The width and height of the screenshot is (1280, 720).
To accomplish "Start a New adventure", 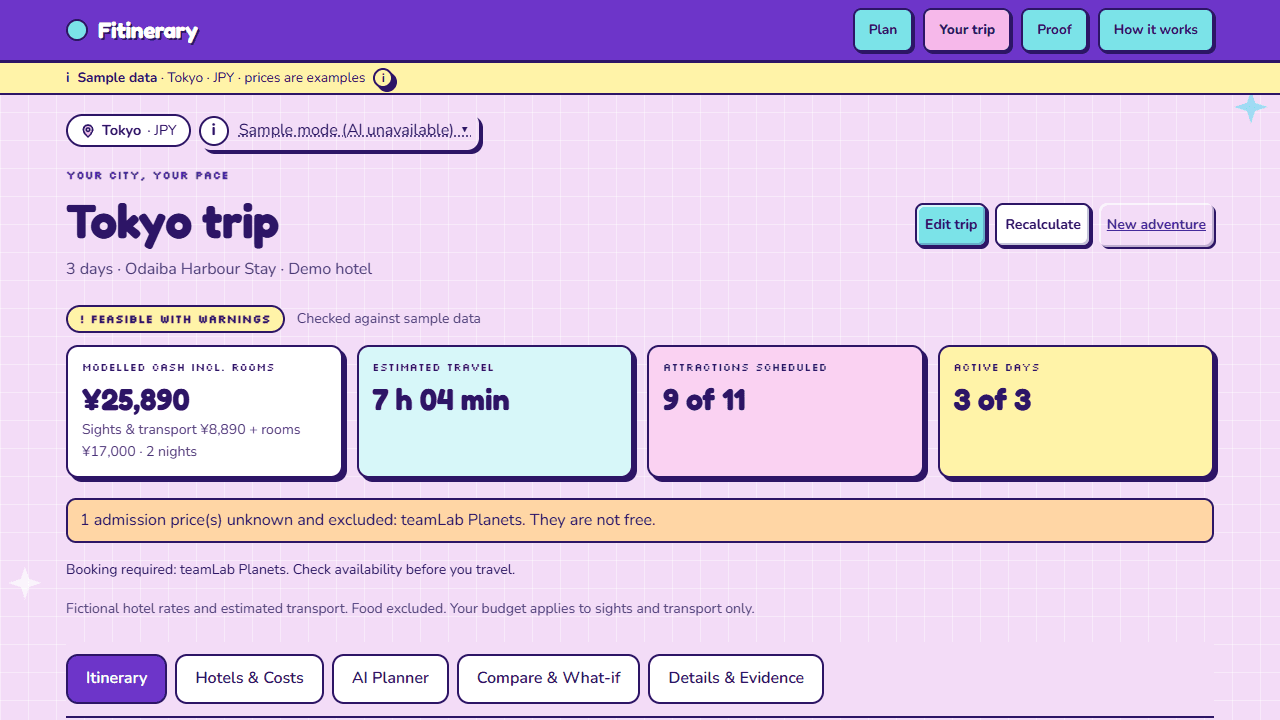I will [1156, 225].
